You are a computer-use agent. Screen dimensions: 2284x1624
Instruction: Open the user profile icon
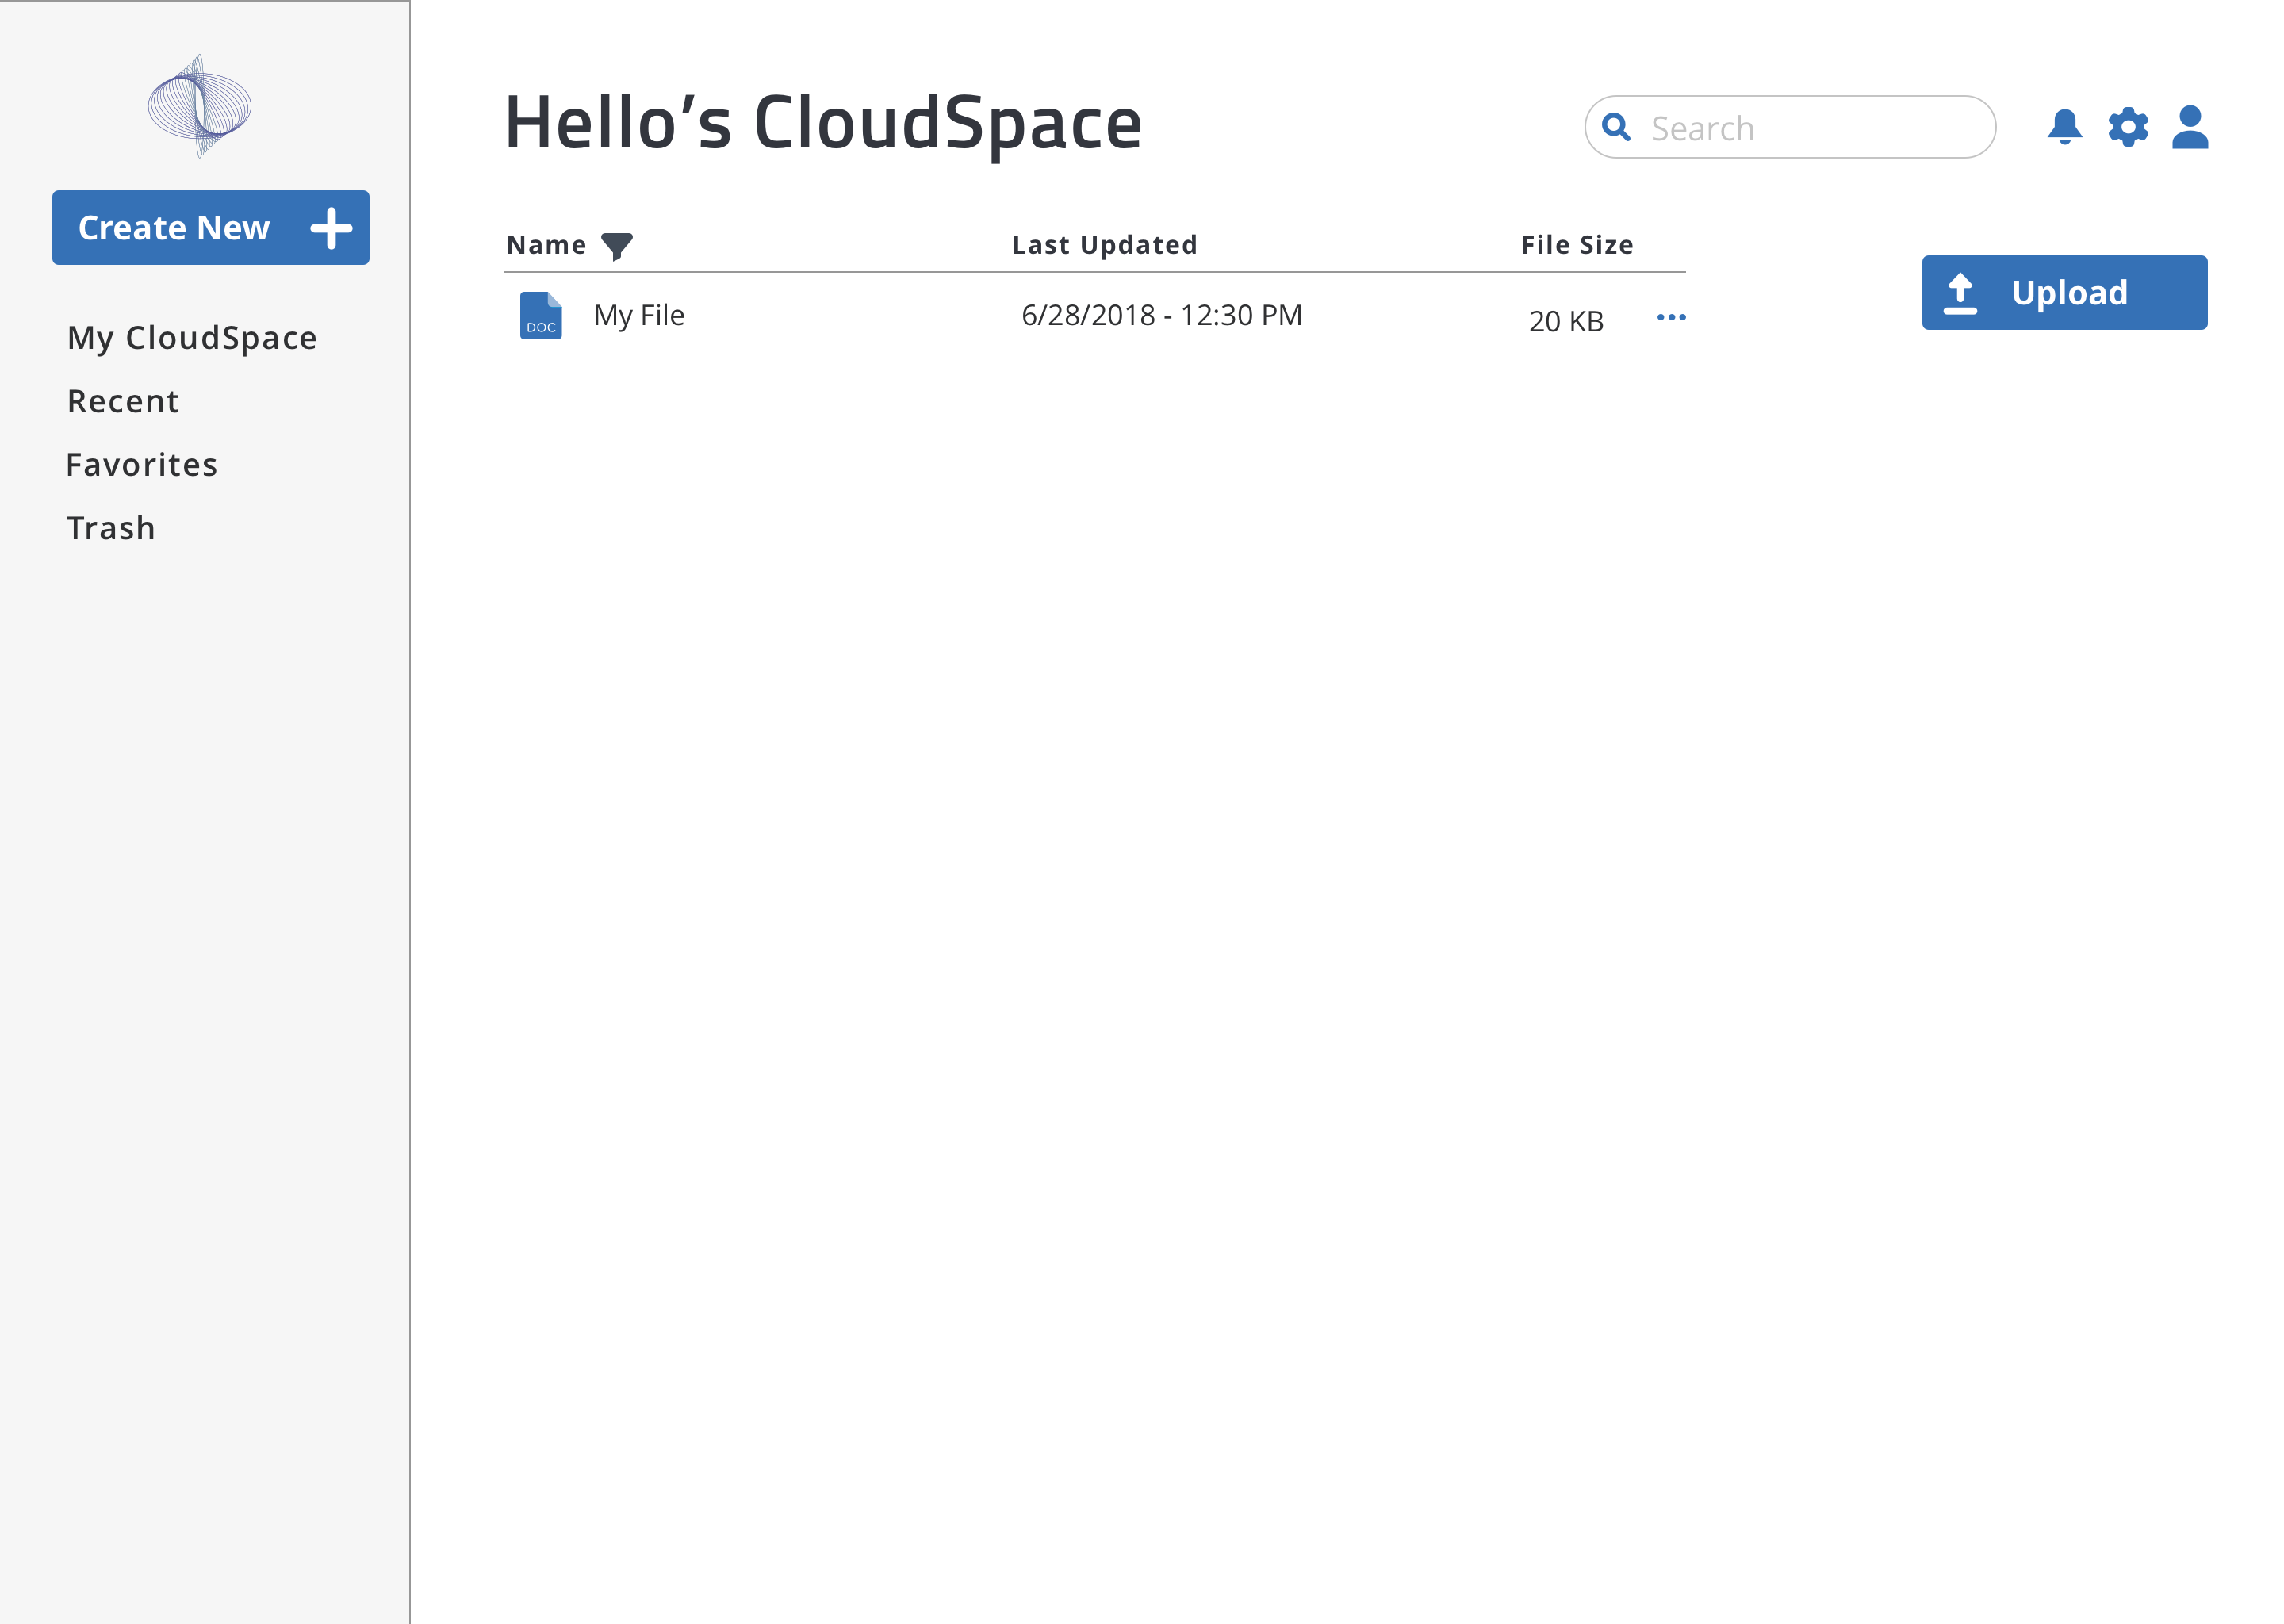pyautogui.click(x=2193, y=127)
